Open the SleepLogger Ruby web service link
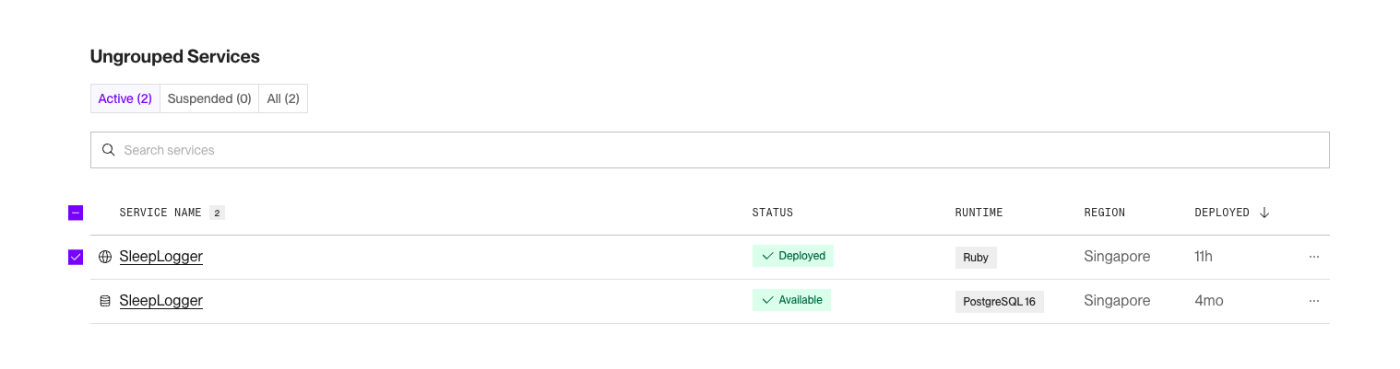The height and width of the screenshot is (369, 1400). [161, 257]
